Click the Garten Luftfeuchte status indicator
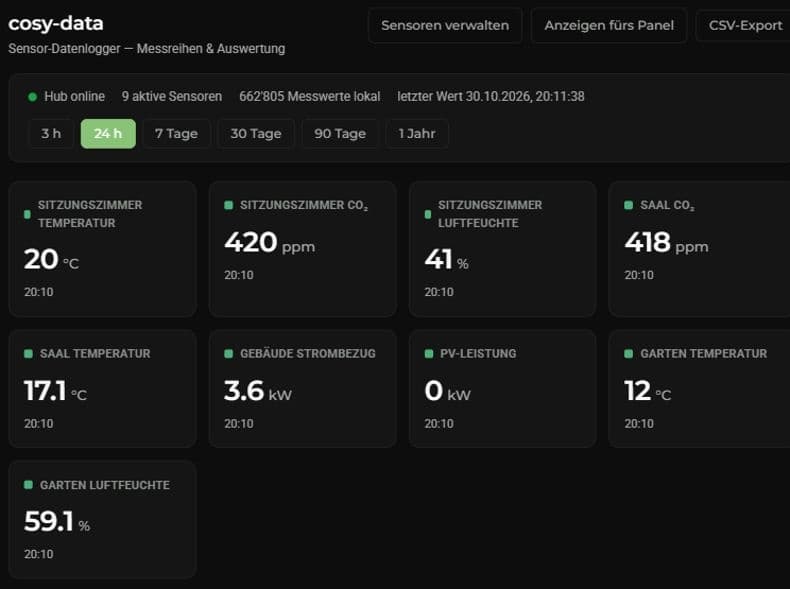Image resolution: width=790 pixels, height=589 pixels. [28, 485]
